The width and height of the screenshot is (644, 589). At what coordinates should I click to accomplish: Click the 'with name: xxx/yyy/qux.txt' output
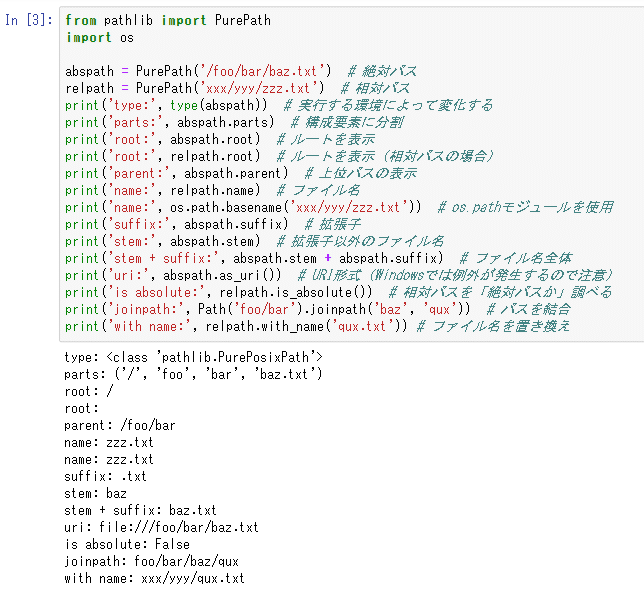(x=154, y=578)
